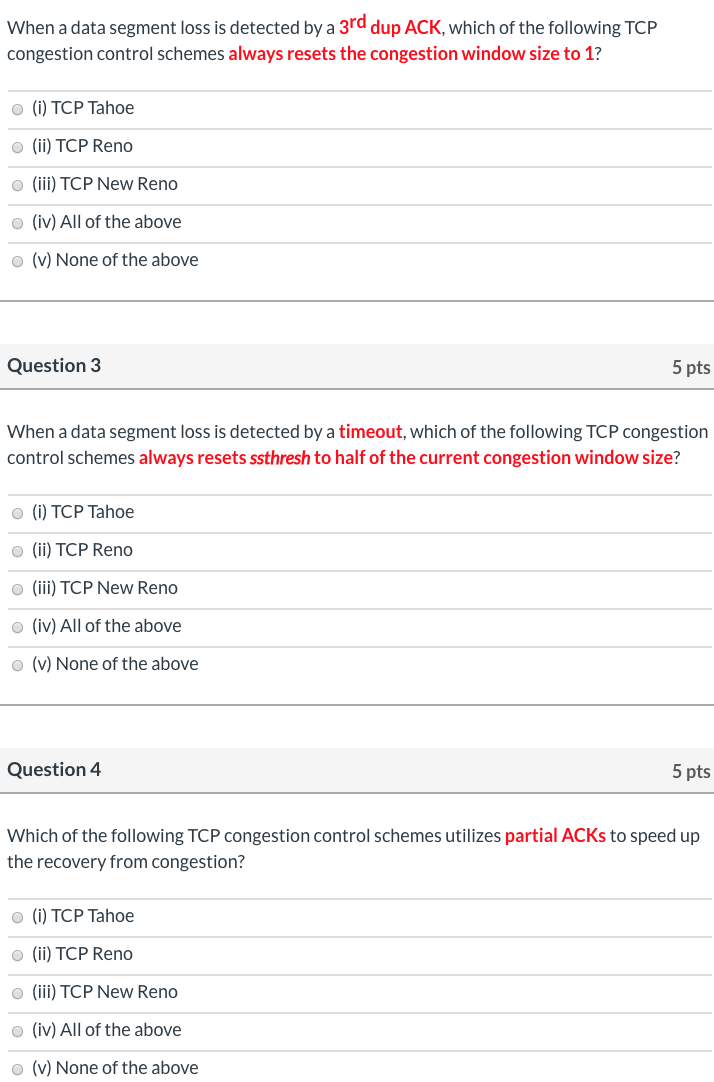Choose 'TCP New Reno' in Question 3
The image size is (714, 1082).
coord(17,589)
